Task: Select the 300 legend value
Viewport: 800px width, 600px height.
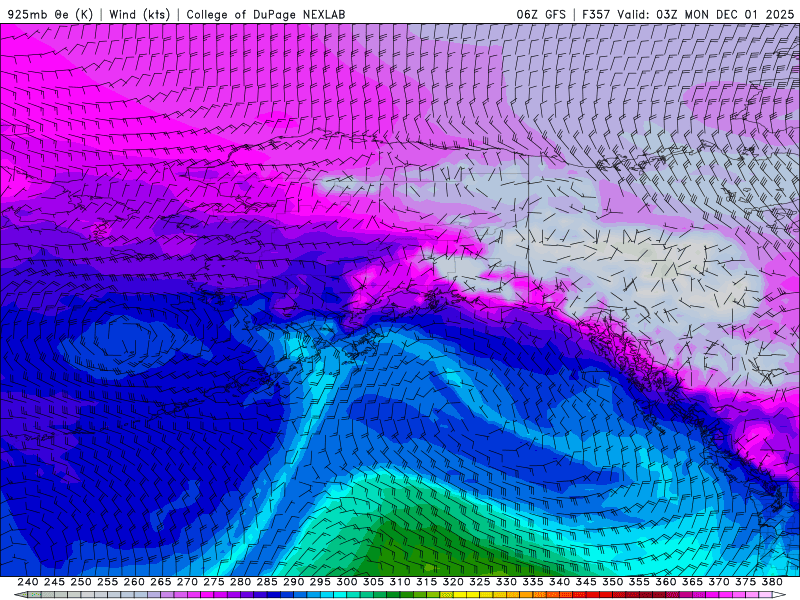Action: click(x=346, y=582)
